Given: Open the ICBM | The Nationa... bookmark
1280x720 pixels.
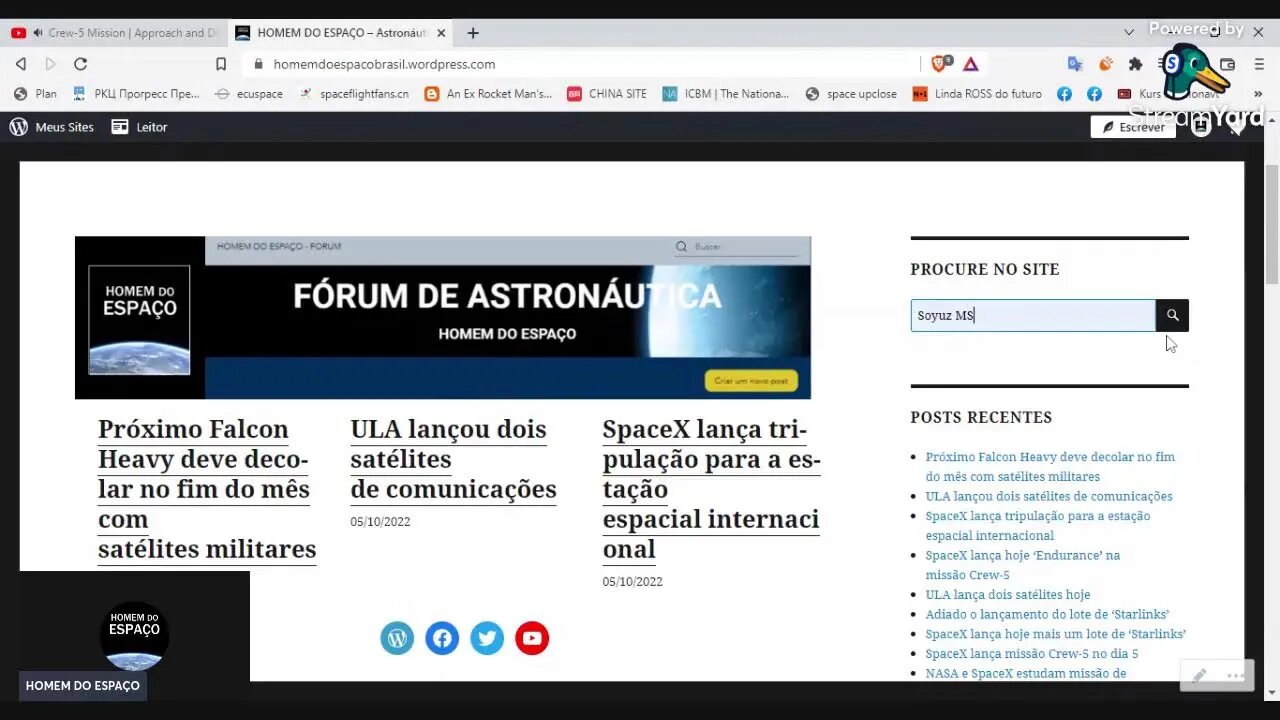Looking at the screenshot, I should tap(726, 94).
